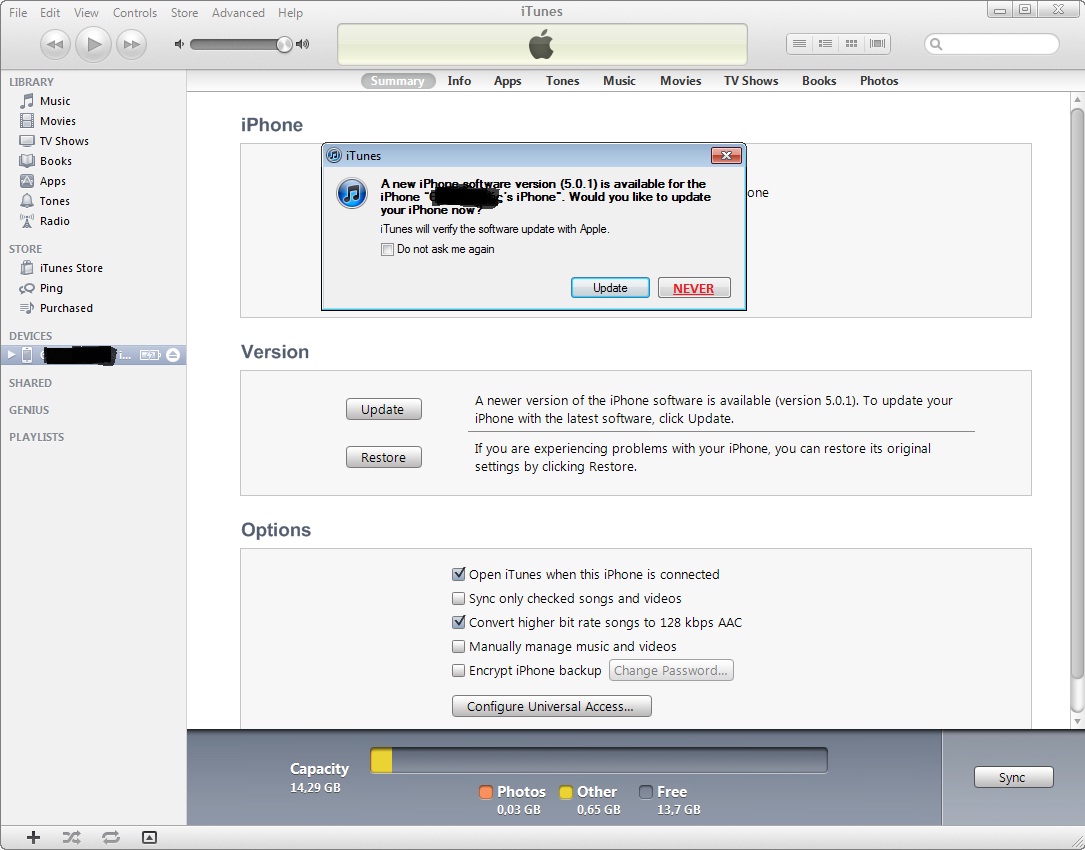Open the Controls menu
This screenshot has width=1085, height=850.
(x=135, y=12)
